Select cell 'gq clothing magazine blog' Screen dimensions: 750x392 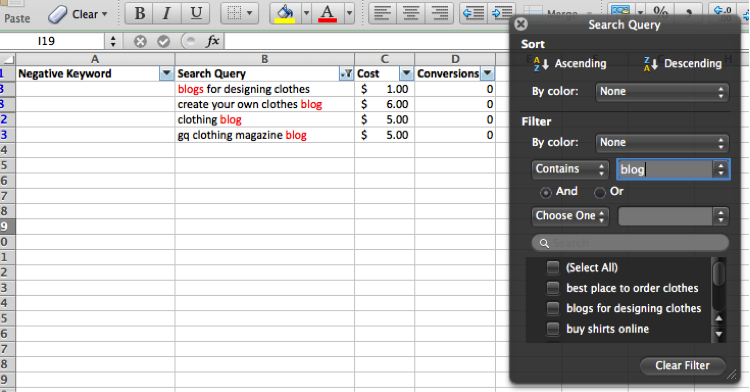pyautogui.click(x=265, y=135)
